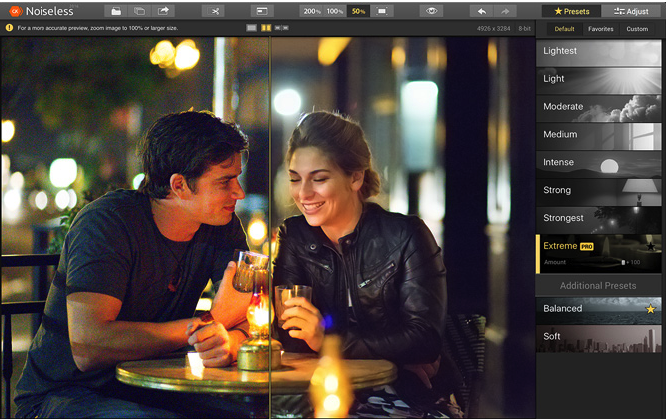666x419 pixels.
Task: Click the Additional Presets header
Action: click(598, 286)
